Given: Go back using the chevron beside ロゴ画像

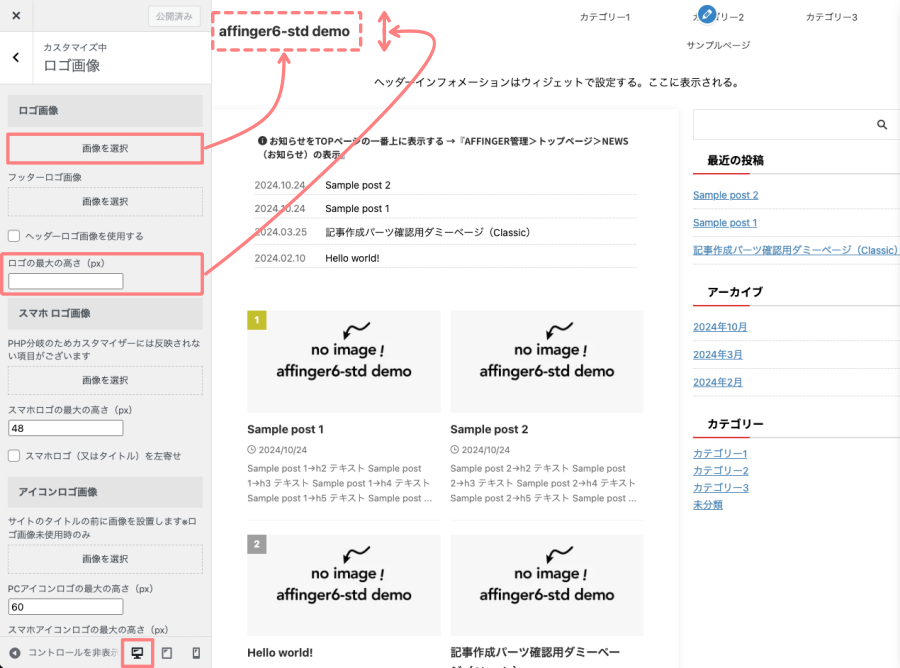Looking at the screenshot, I should [x=15, y=57].
